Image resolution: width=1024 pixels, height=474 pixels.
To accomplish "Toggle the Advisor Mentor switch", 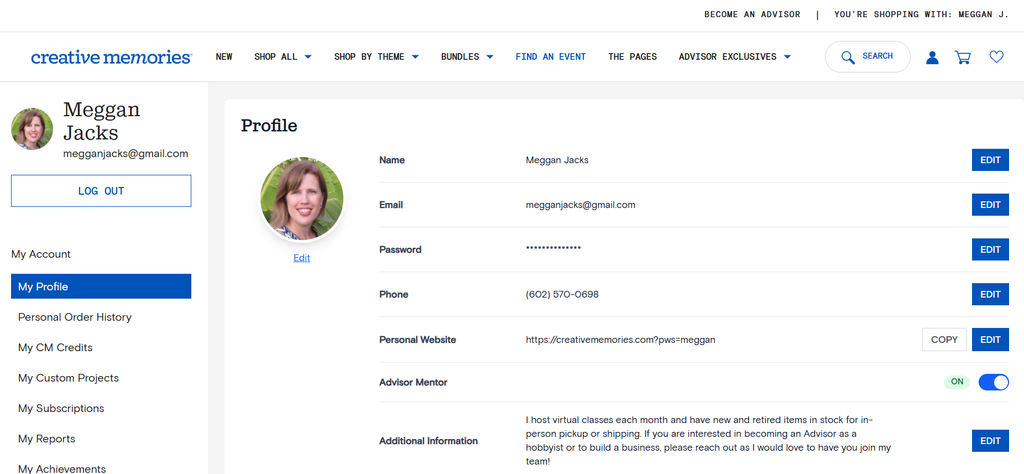I will pos(993,382).
